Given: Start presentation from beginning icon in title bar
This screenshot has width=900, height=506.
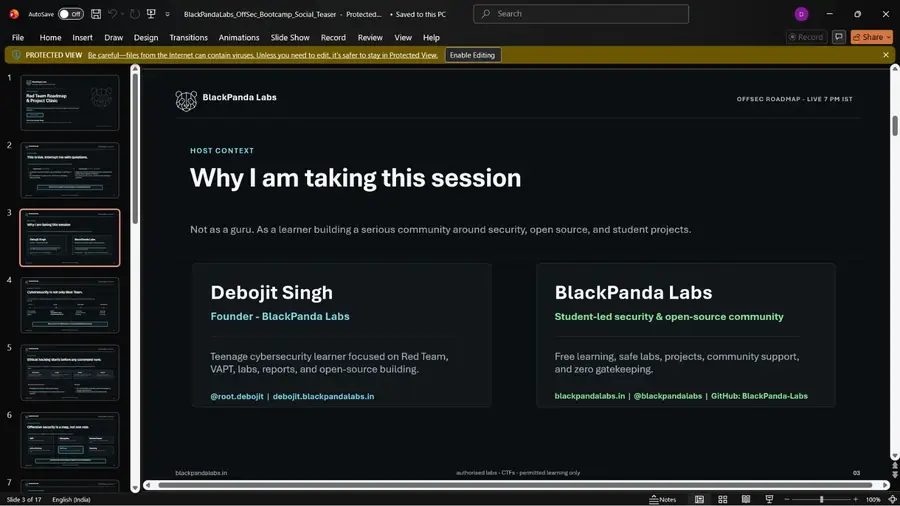Looking at the screenshot, I should click(x=151, y=14).
